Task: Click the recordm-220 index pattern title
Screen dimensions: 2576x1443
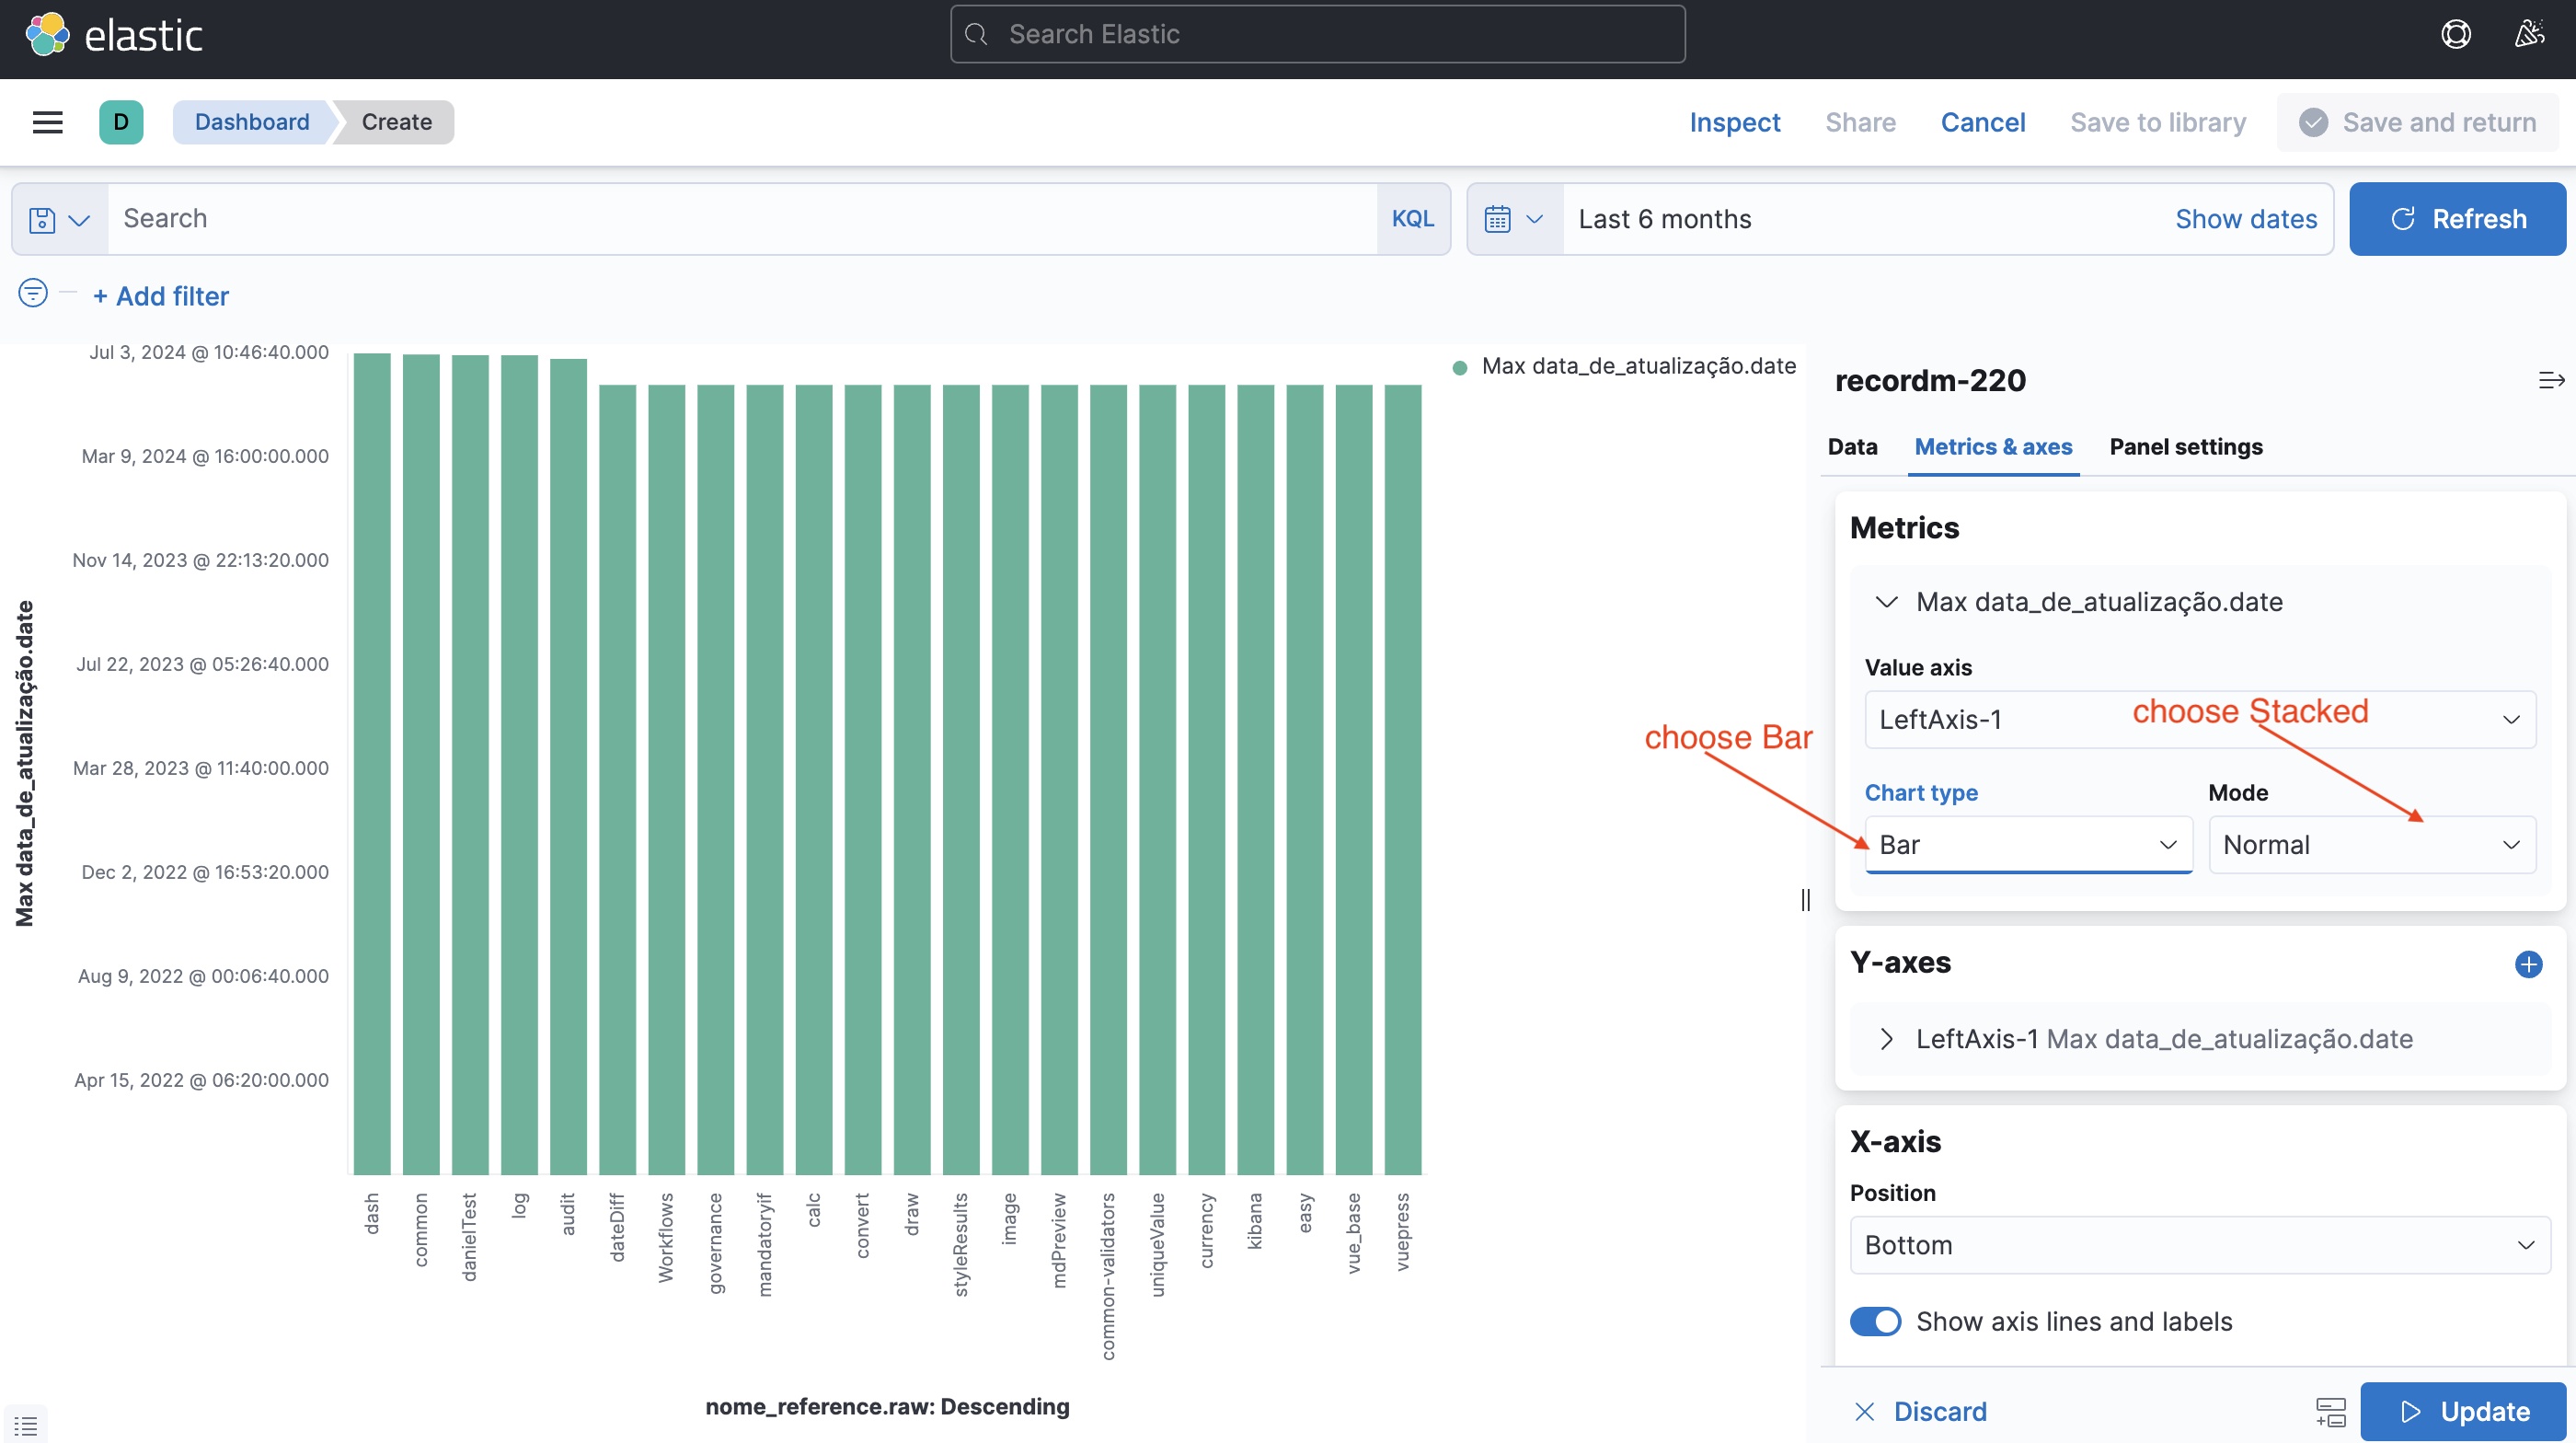Action: point(1930,380)
